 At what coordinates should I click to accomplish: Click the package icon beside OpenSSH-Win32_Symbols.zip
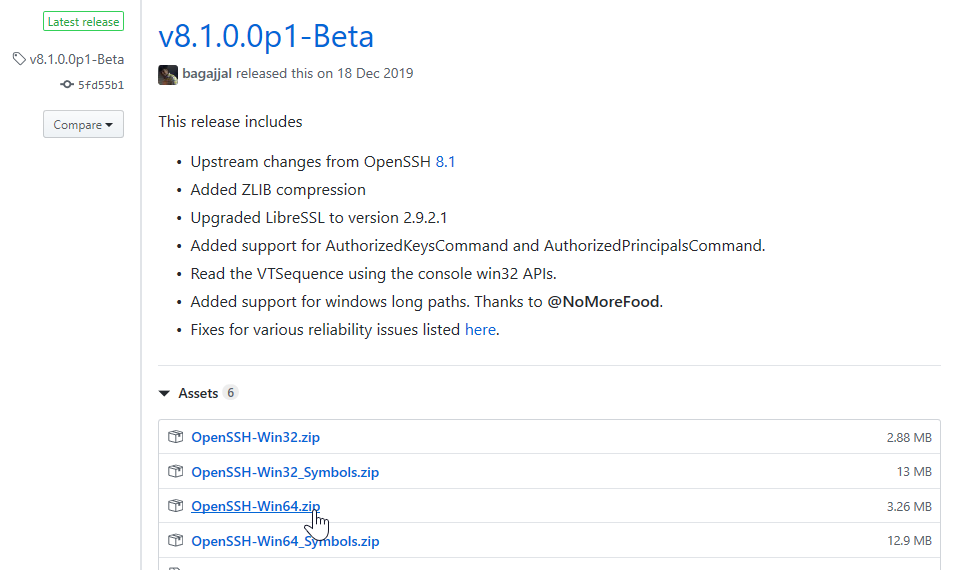click(176, 471)
